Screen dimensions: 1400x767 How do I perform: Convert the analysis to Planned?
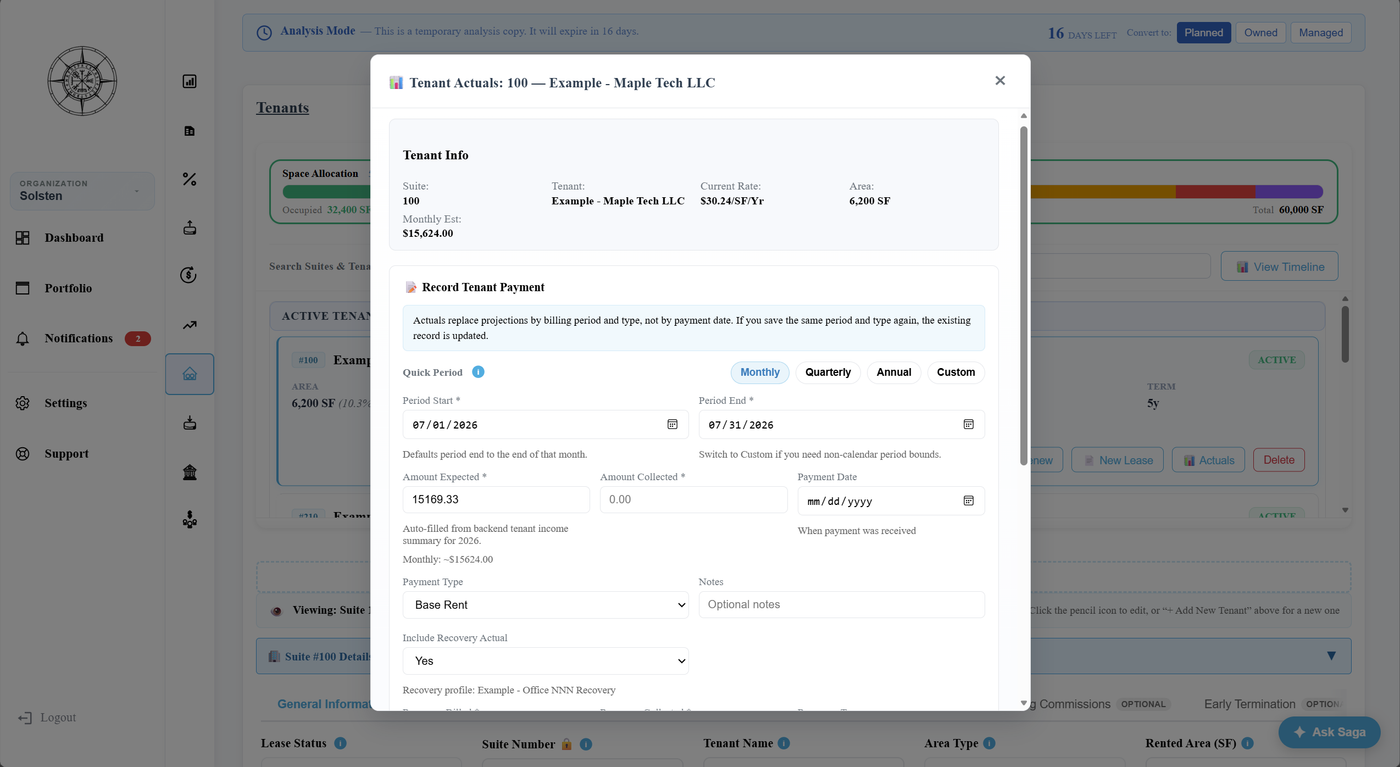(x=1204, y=33)
